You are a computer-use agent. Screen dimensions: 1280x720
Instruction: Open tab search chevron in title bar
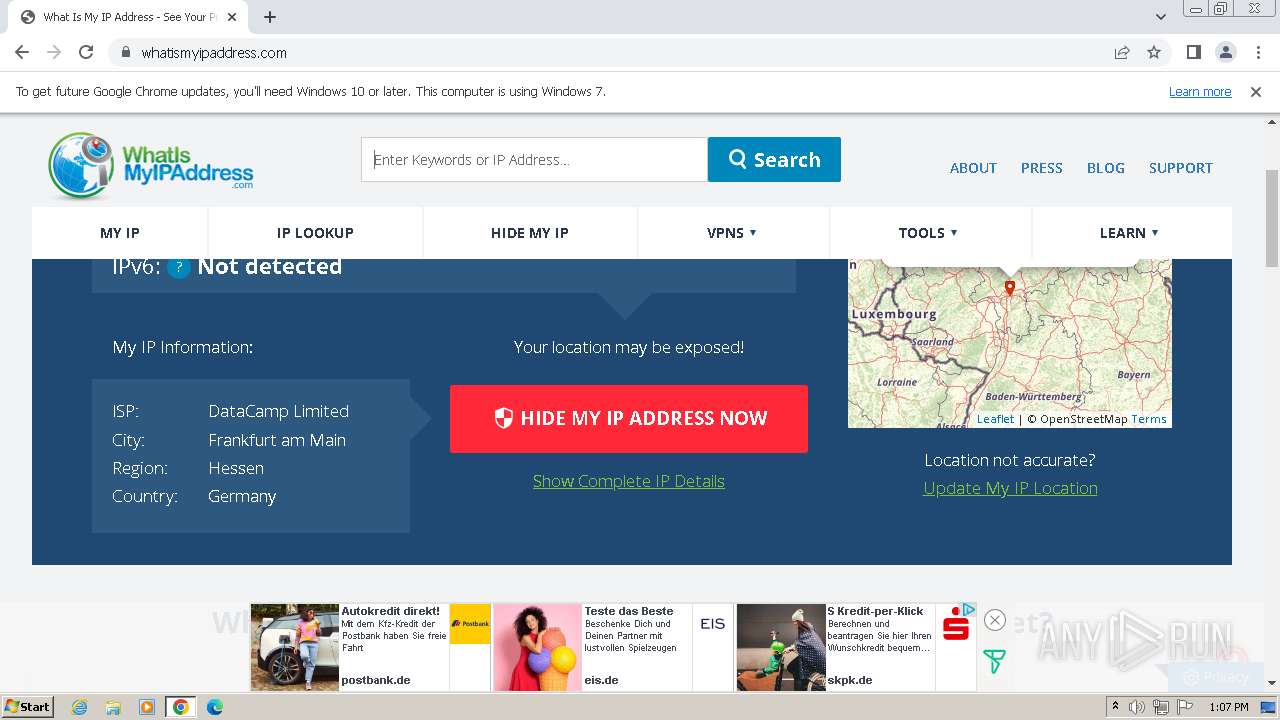[x=1161, y=17]
